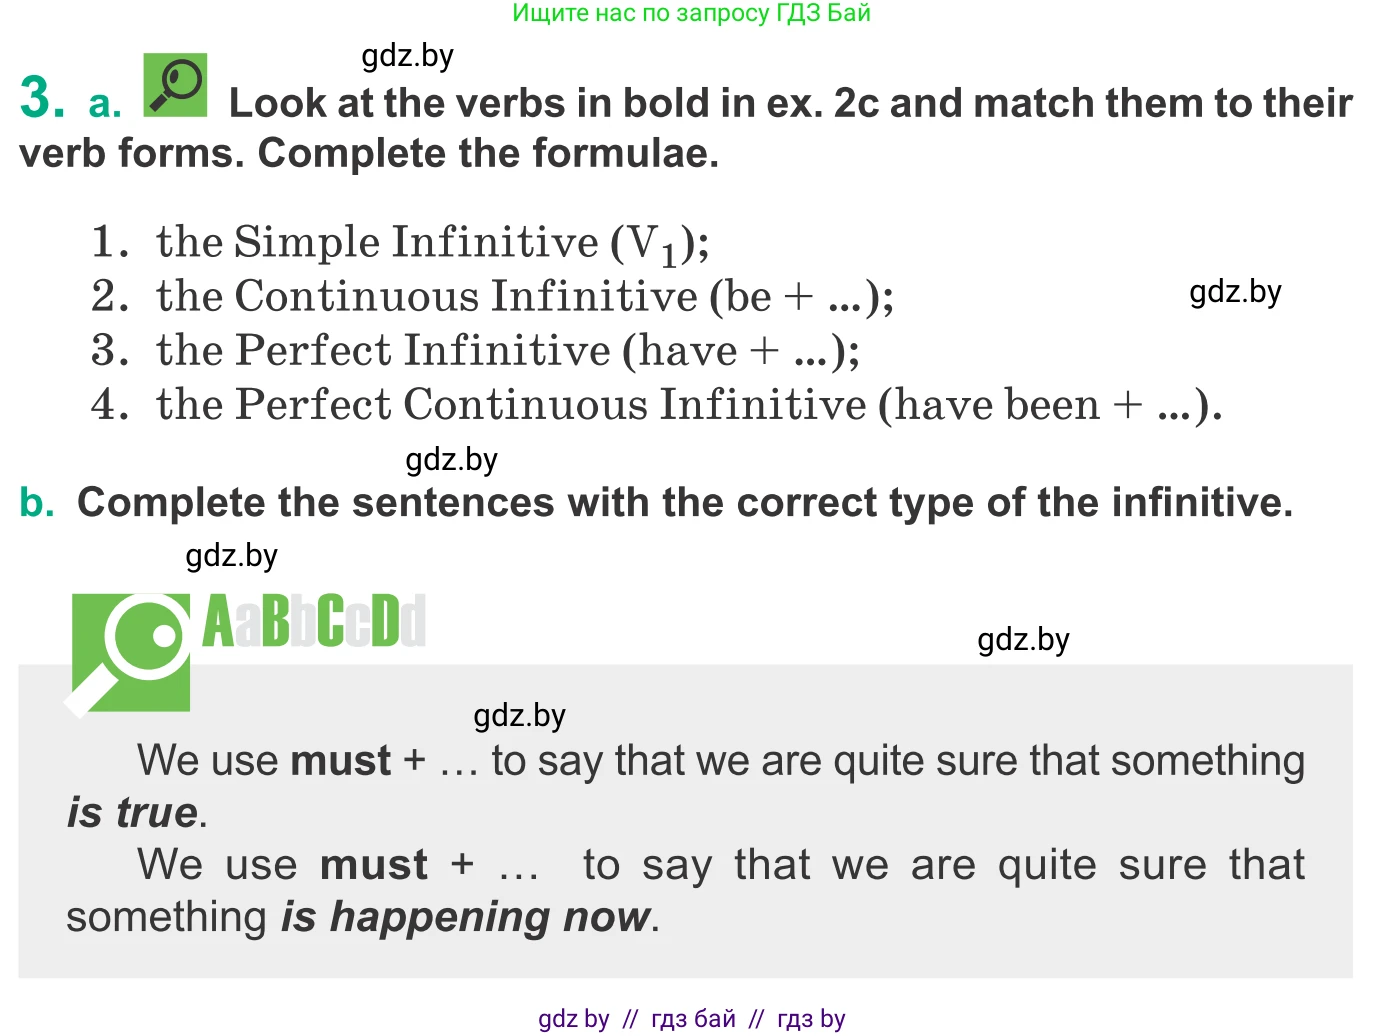Image resolution: width=1386 pixels, height=1036 pixels.
Task: Click the bold word "must" before "to say that we are quite sure that something"
Action: 340,761
